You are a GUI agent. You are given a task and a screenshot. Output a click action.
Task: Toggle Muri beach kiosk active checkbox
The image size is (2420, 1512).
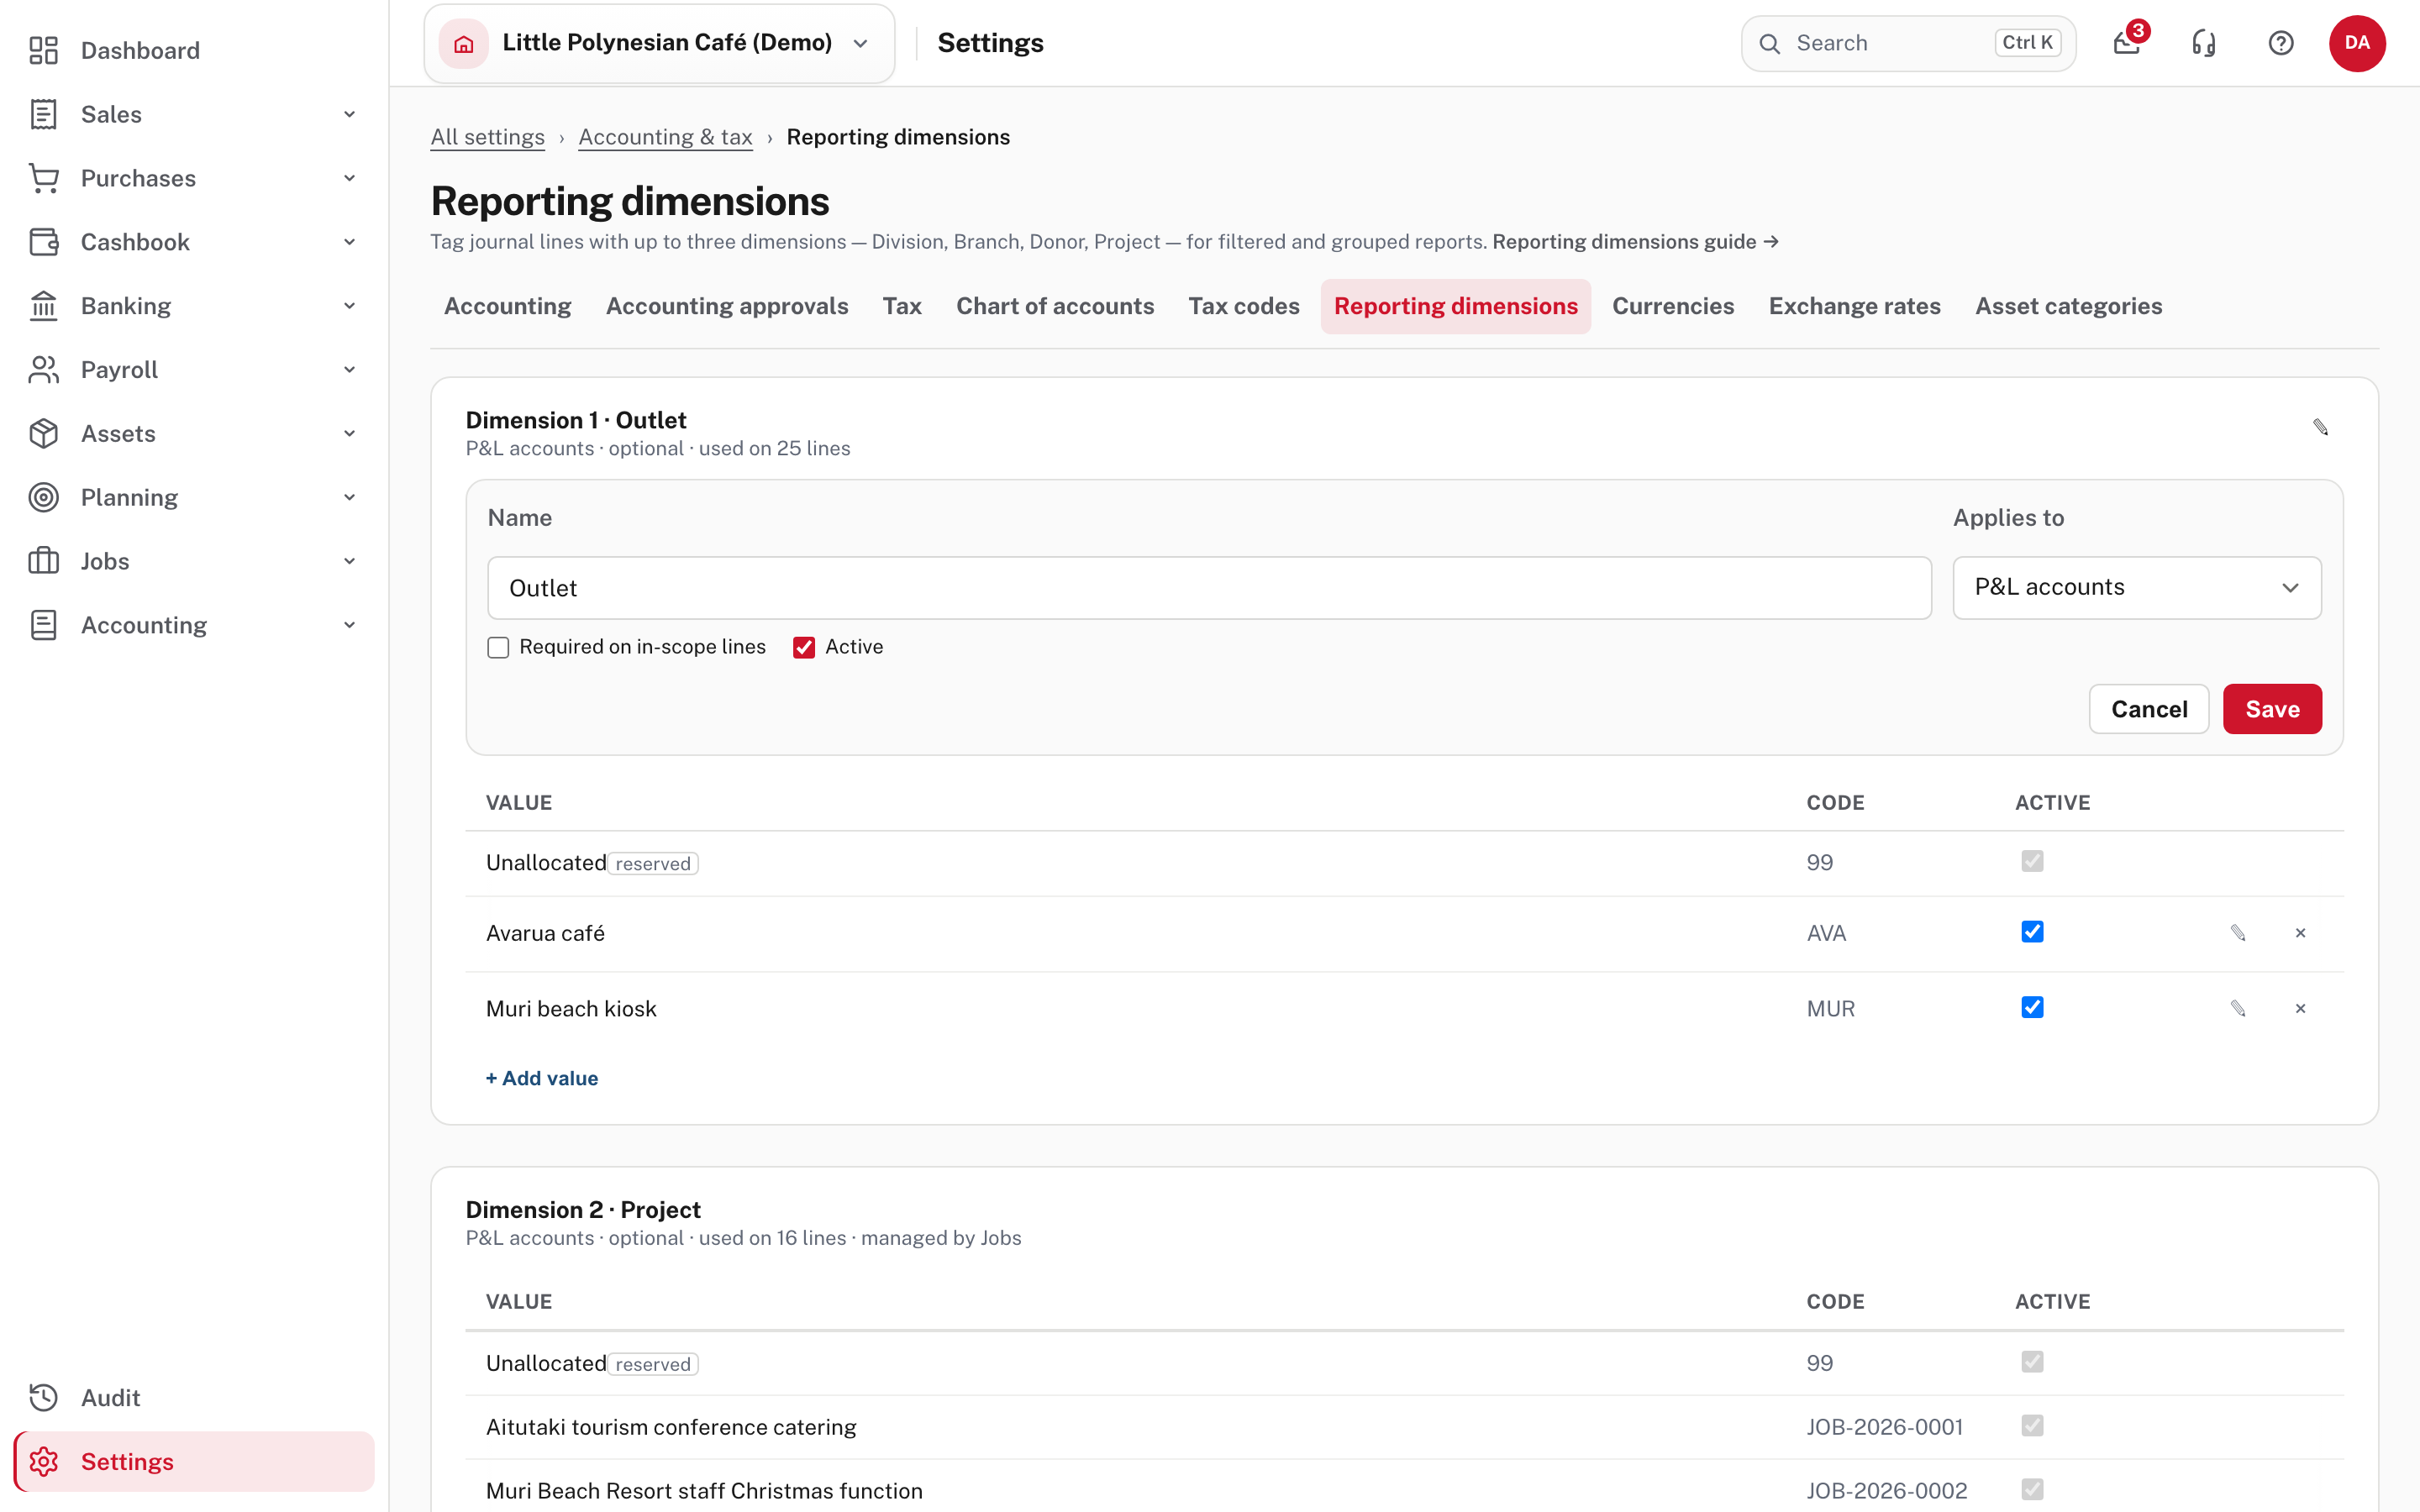tap(2032, 1007)
